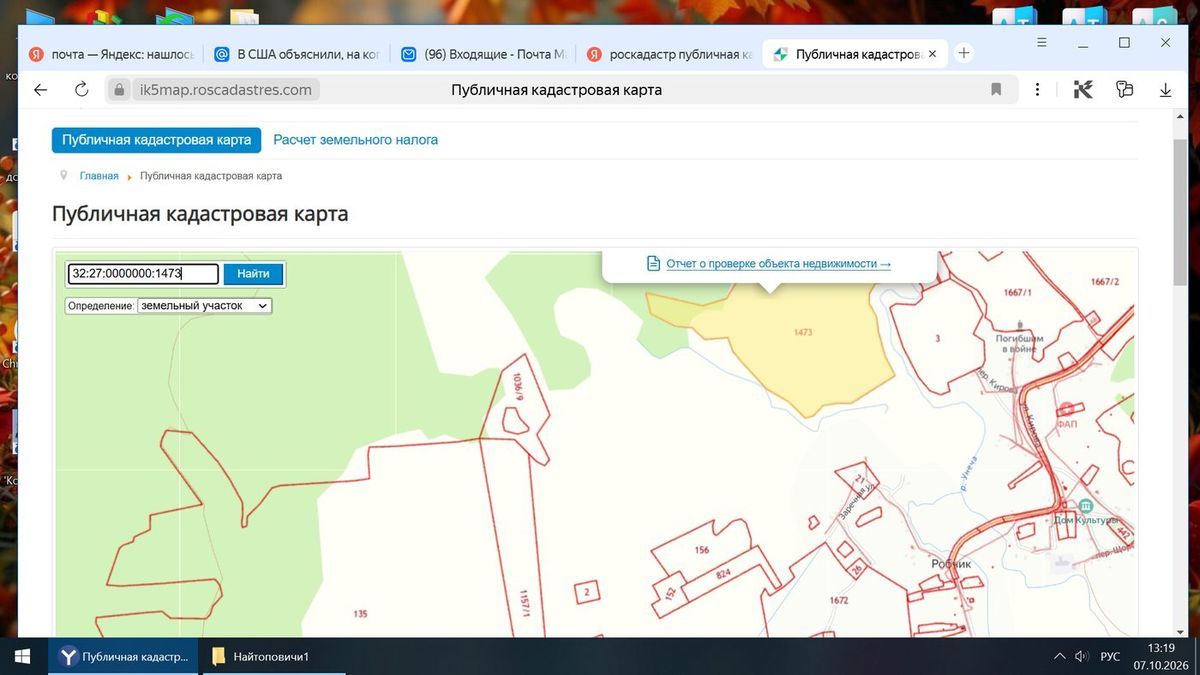Screen dimensions: 1200x675
Task: Open the volume control in system tray
Action: coord(1081,657)
